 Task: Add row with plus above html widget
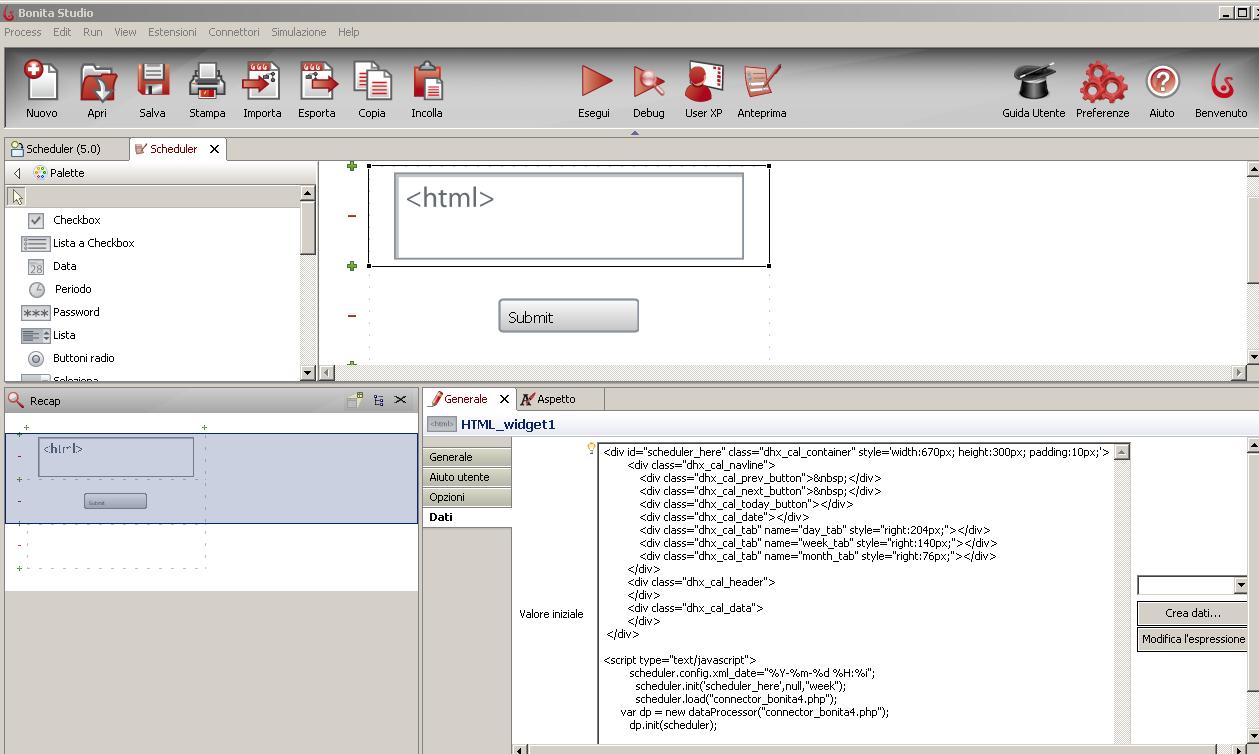click(x=352, y=166)
